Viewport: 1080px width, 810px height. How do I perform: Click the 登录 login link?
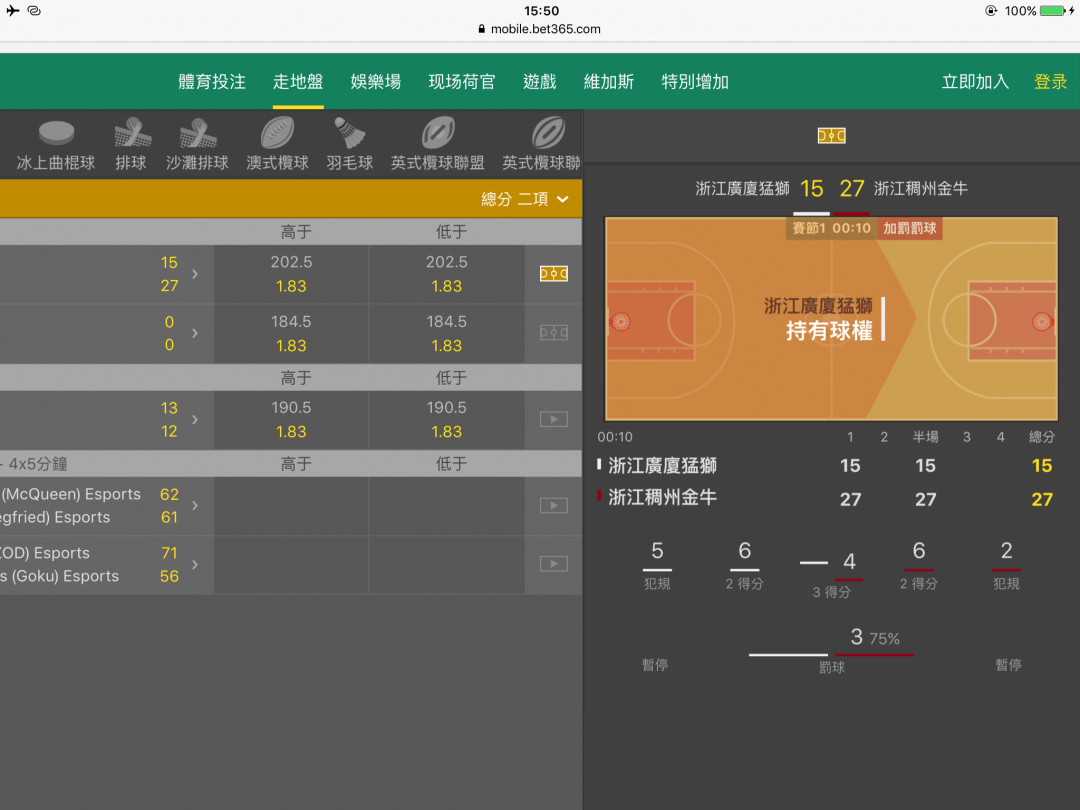(1051, 82)
